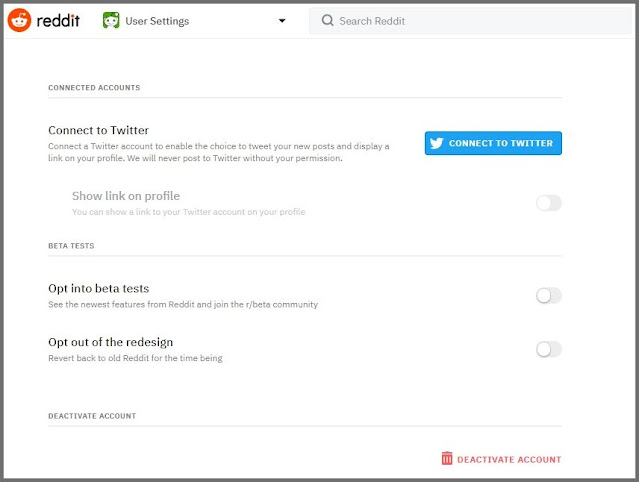Screen dimensions: 639x482
Task: Toggle Opt out of the redesign
Action: point(549,349)
